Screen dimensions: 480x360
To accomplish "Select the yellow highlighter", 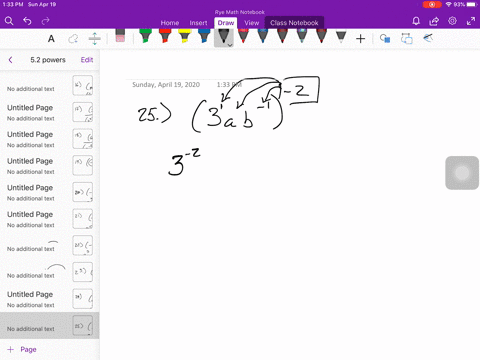I will [184, 36].
